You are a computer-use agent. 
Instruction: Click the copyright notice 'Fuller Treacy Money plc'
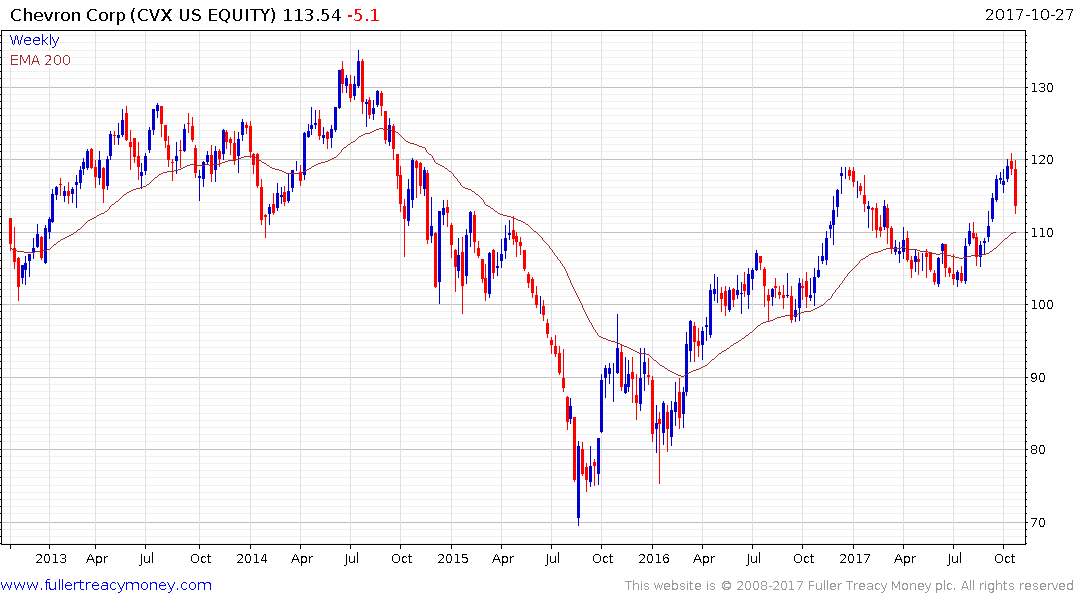[x=882, y=586]
